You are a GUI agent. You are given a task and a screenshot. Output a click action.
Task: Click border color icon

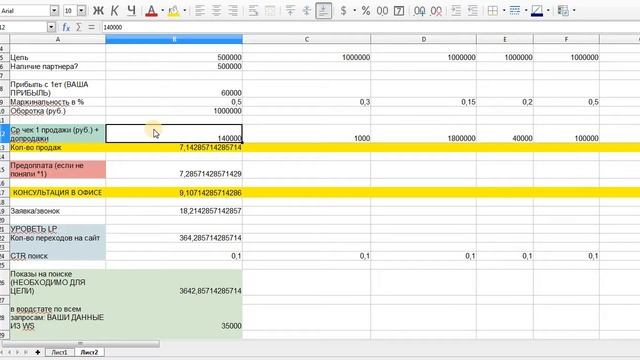click(537, 11)
